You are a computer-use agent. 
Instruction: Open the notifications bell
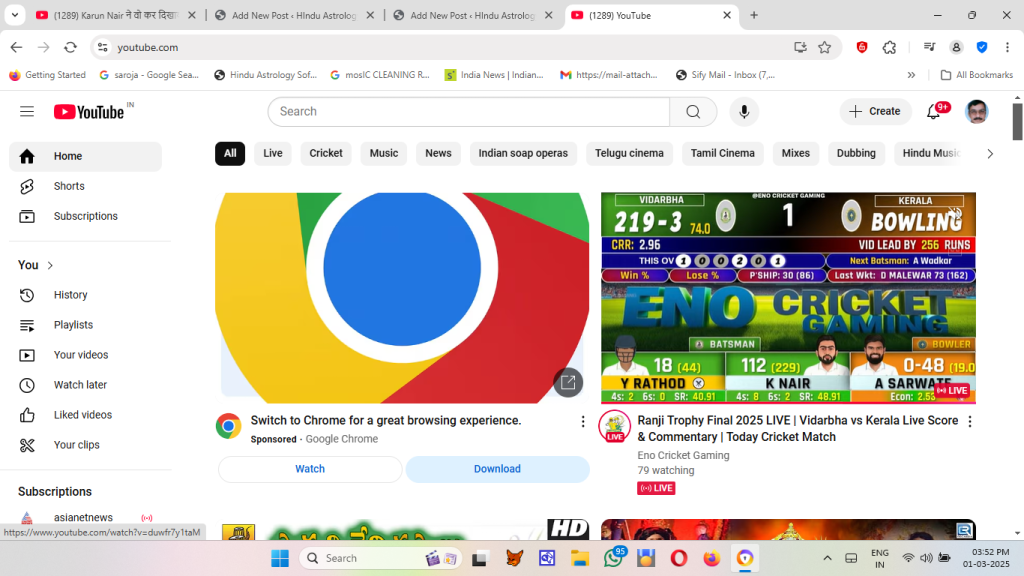click(934, 112)
